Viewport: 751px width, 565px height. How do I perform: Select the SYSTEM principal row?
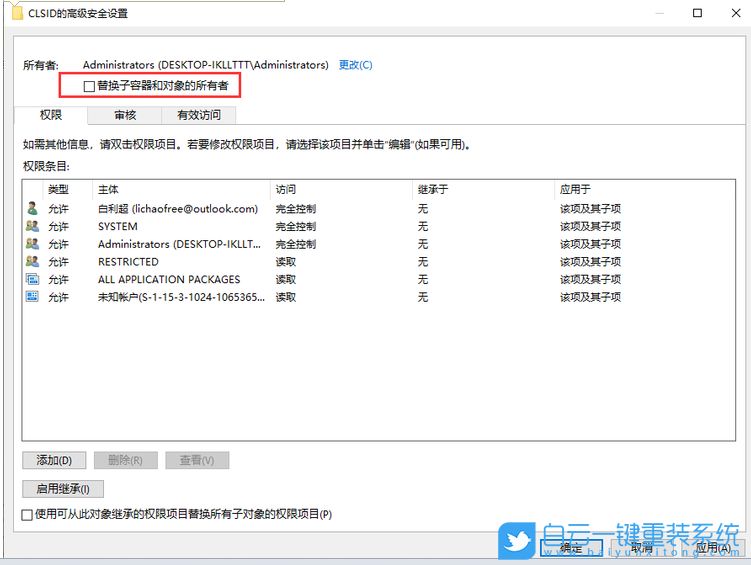tap(378, 226)
